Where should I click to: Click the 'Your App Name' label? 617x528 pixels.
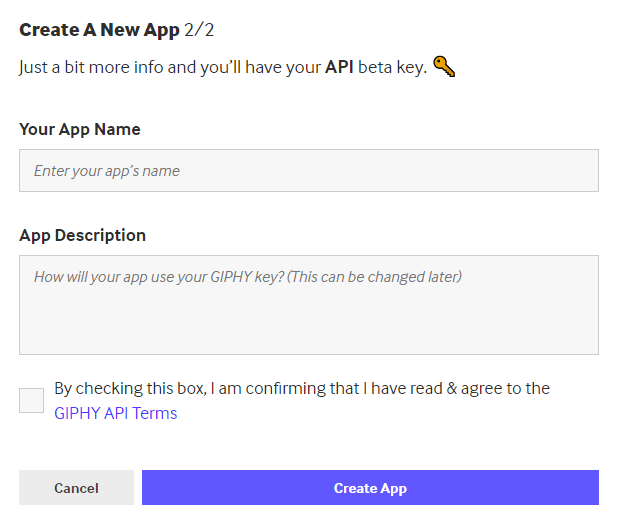80,129
